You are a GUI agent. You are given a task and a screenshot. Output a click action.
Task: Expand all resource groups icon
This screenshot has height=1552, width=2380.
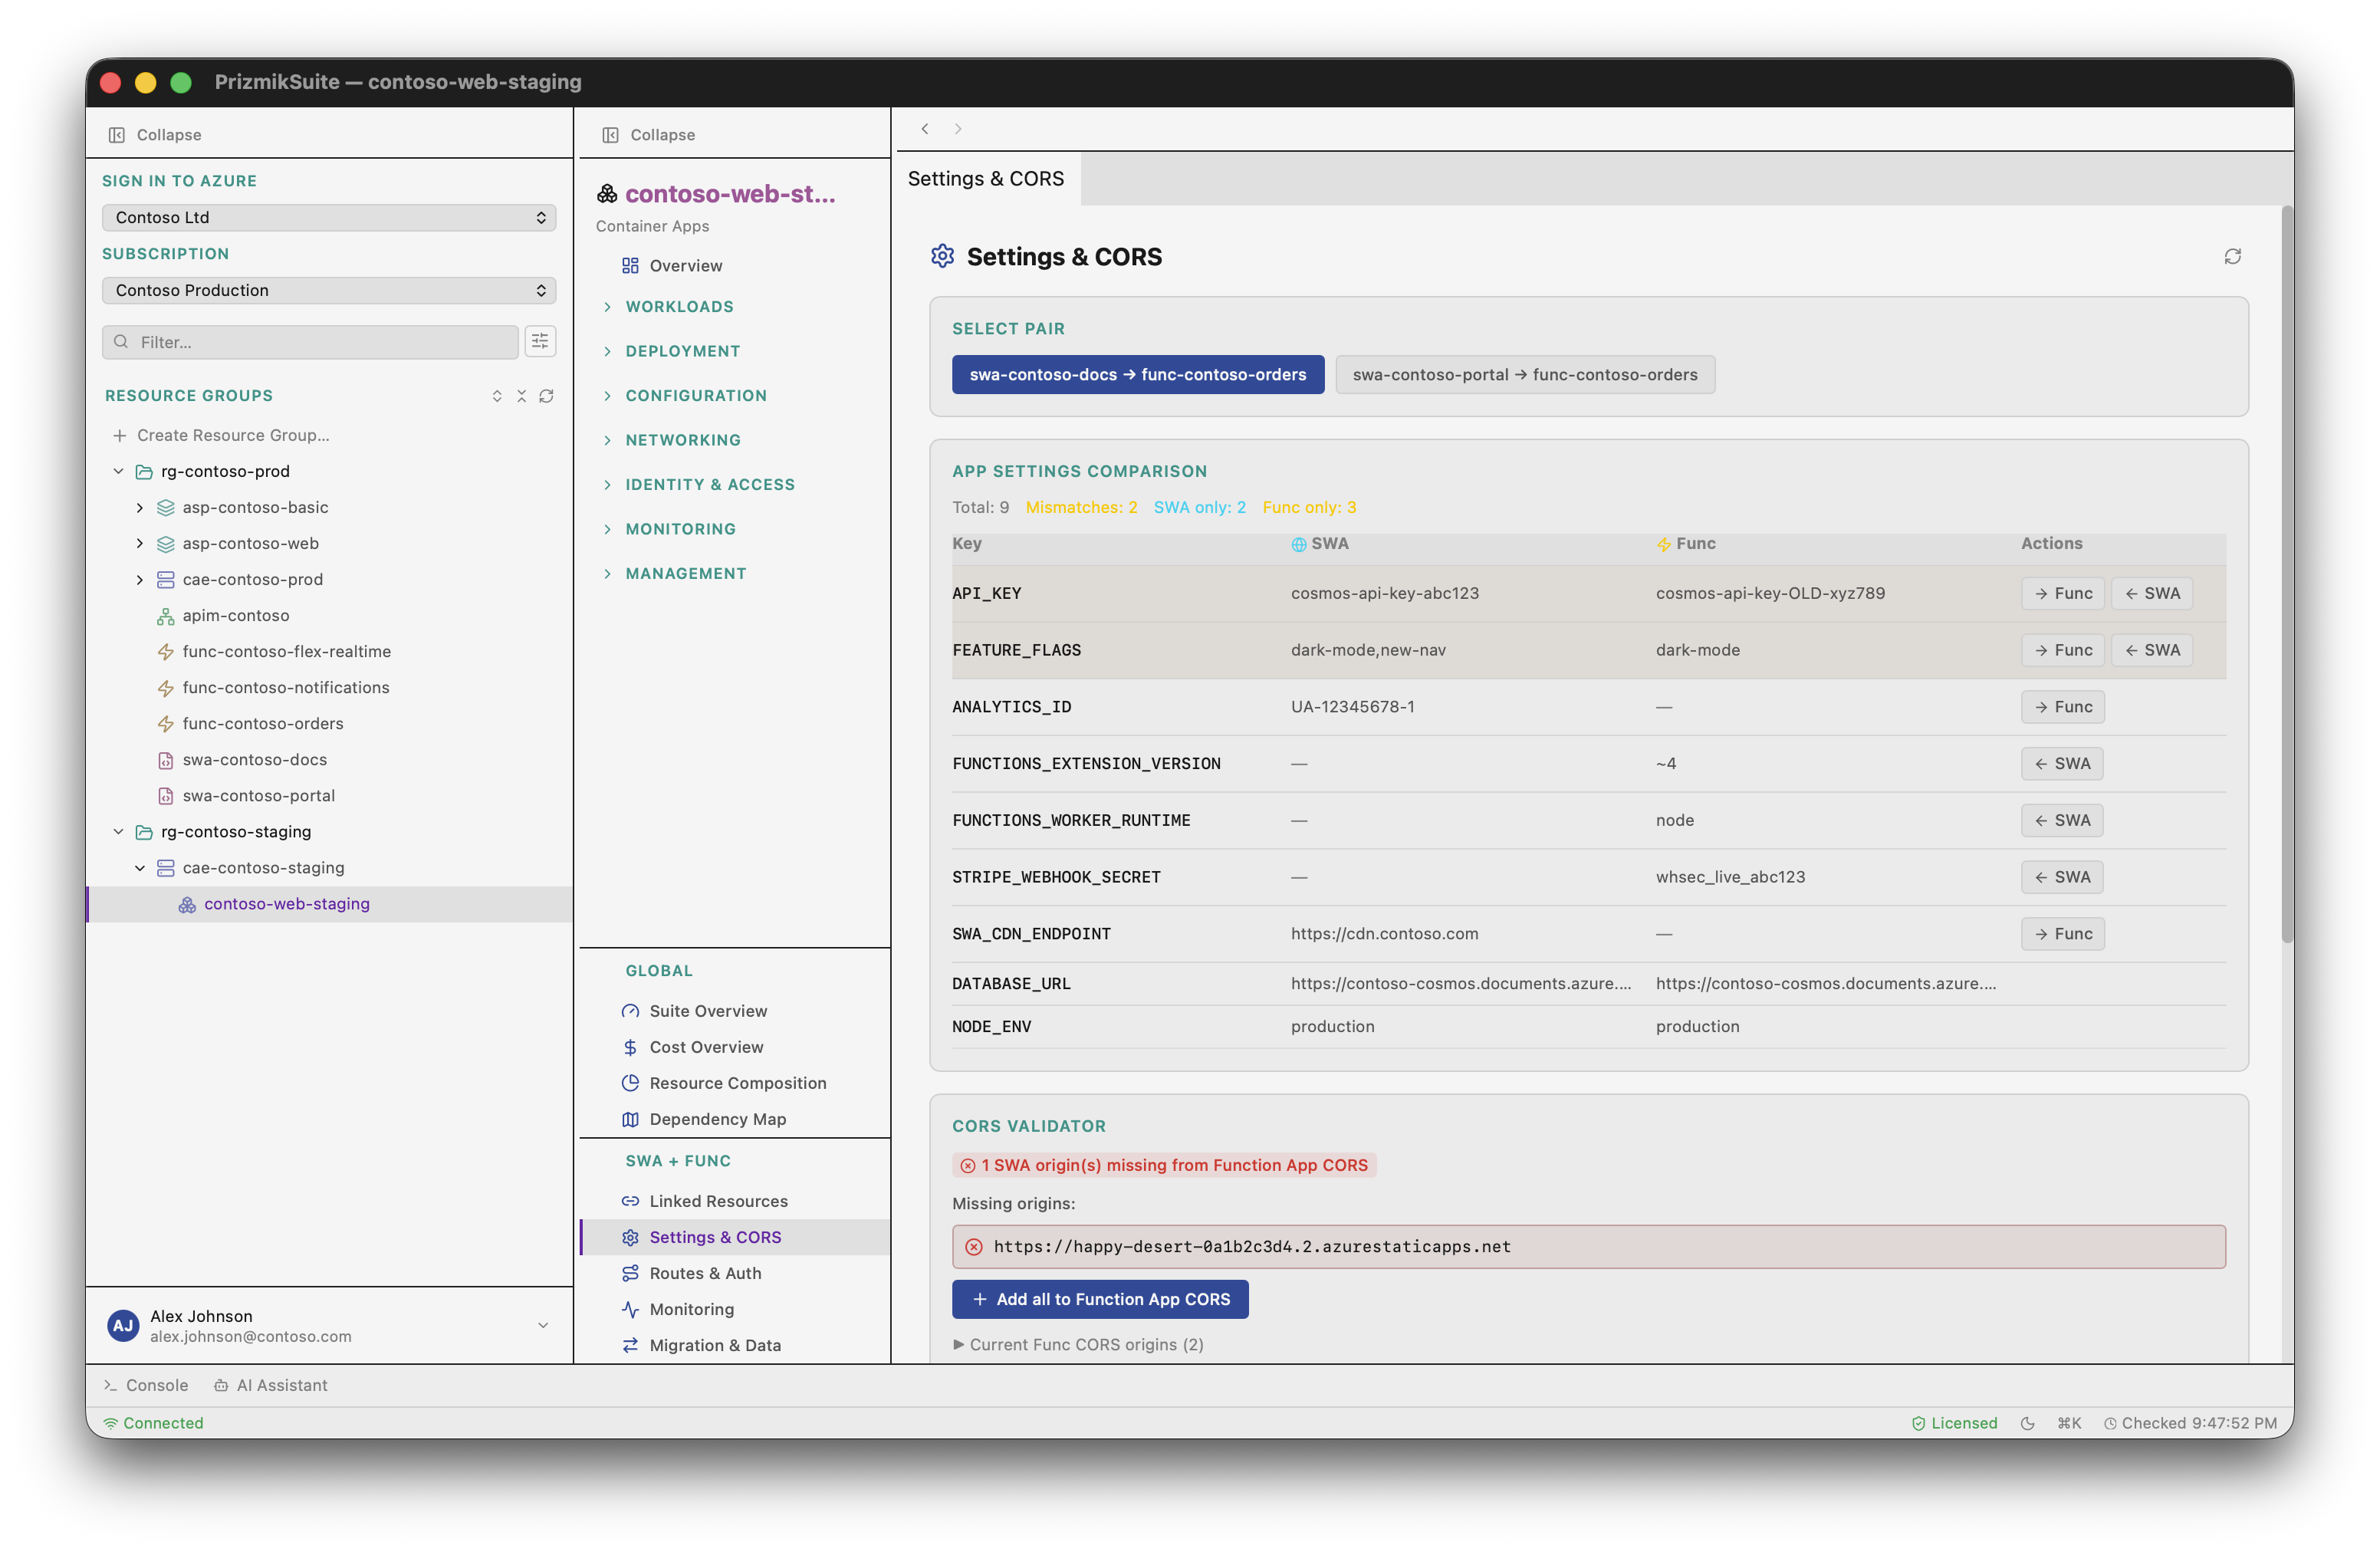click(x=497, y=396)
